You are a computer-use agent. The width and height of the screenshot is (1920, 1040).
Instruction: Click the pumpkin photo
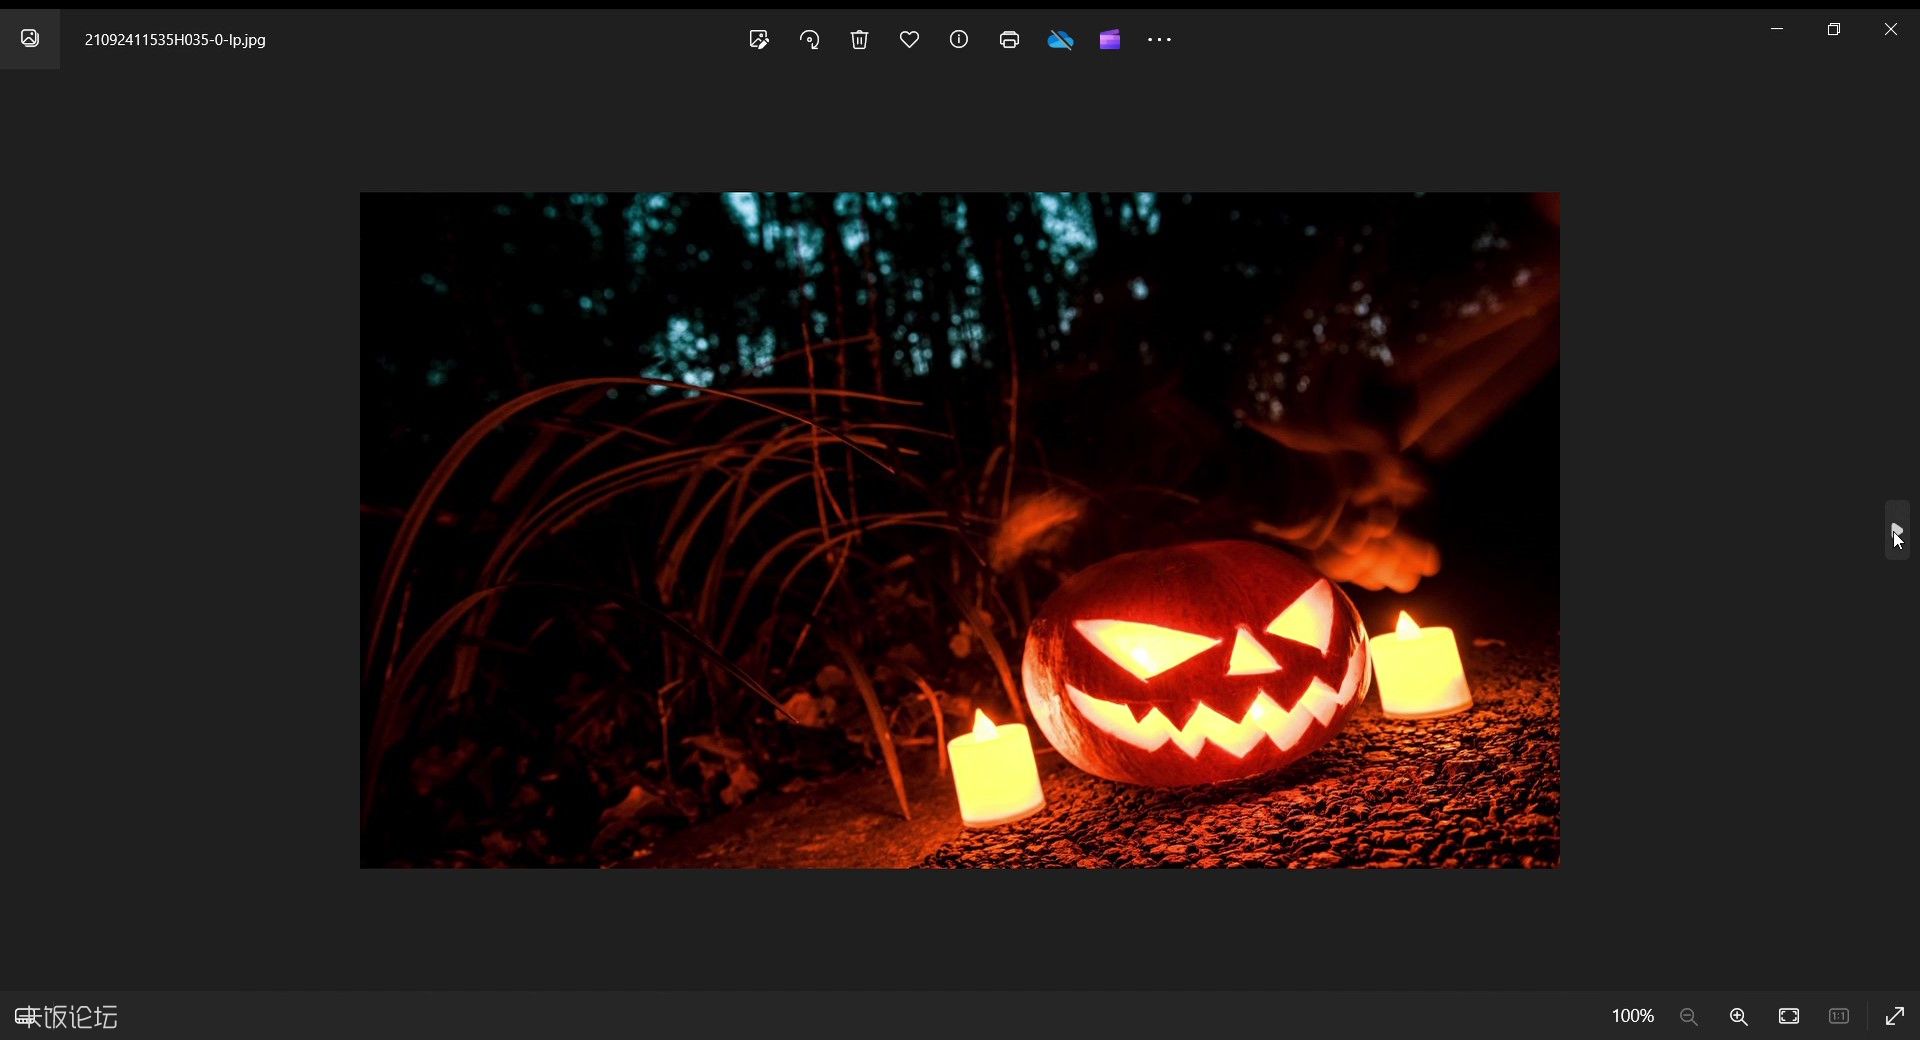pyautogui.click(x=959, y=530)
